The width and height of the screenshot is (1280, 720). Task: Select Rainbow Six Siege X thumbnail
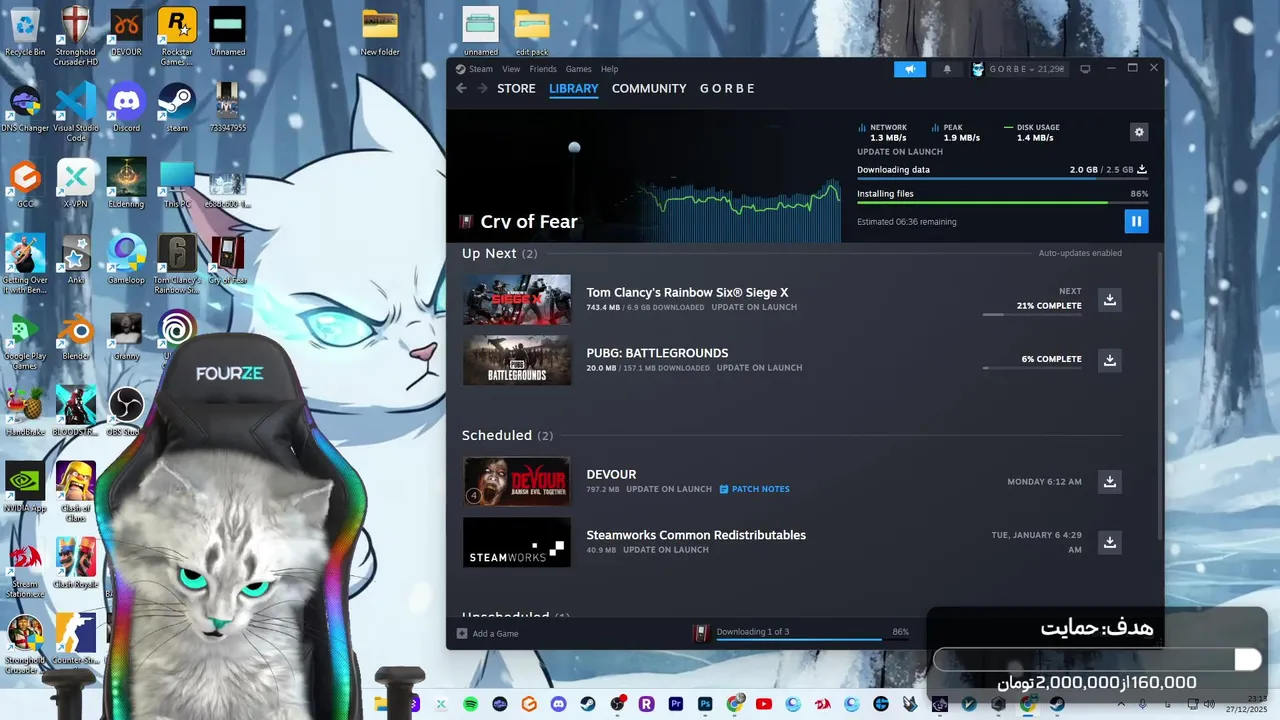[517, 300]
